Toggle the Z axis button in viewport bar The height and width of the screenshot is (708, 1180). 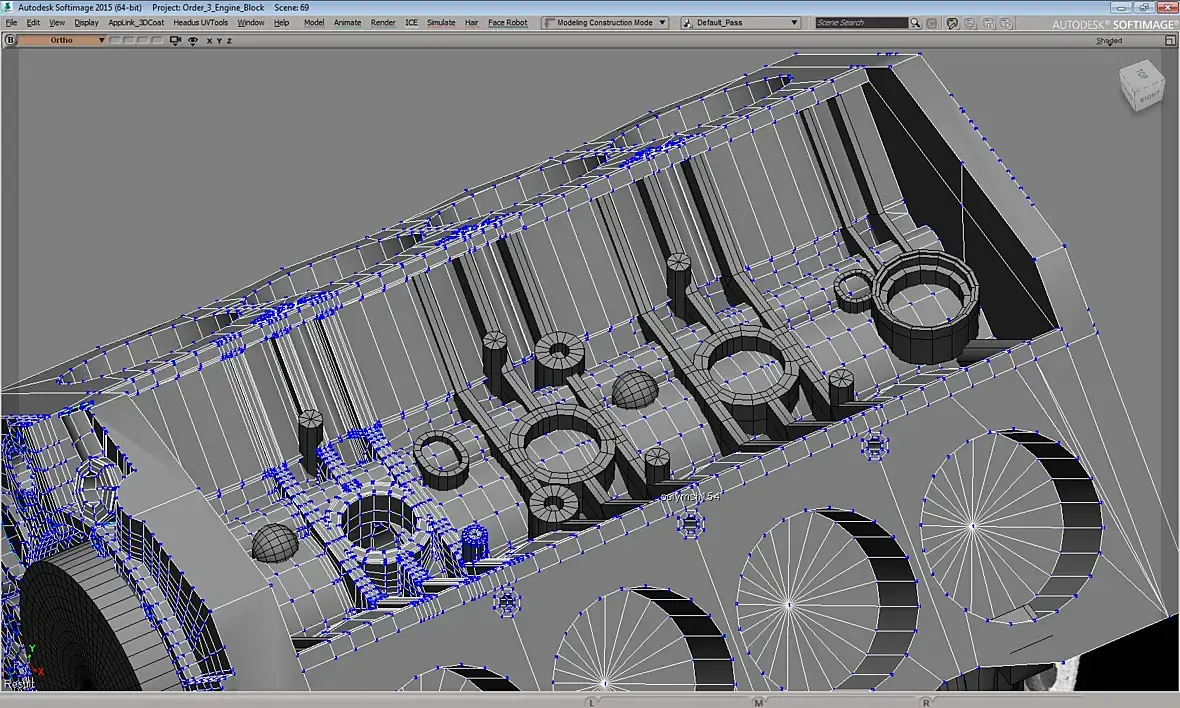(x=229, y=41)
